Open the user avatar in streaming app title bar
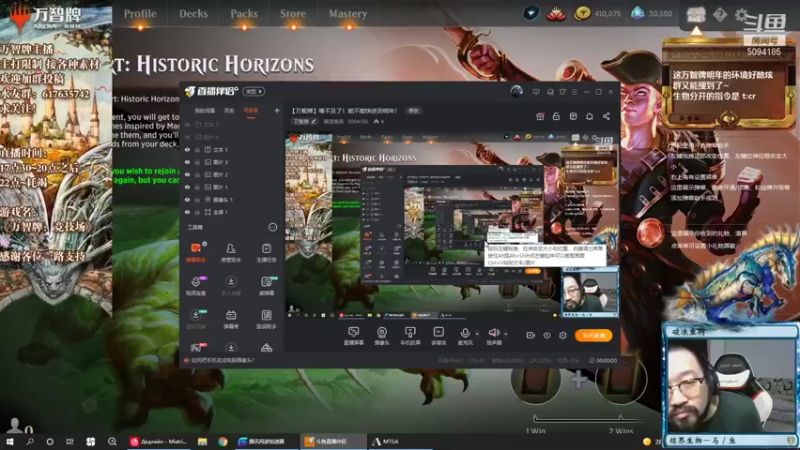 (516, 91)
